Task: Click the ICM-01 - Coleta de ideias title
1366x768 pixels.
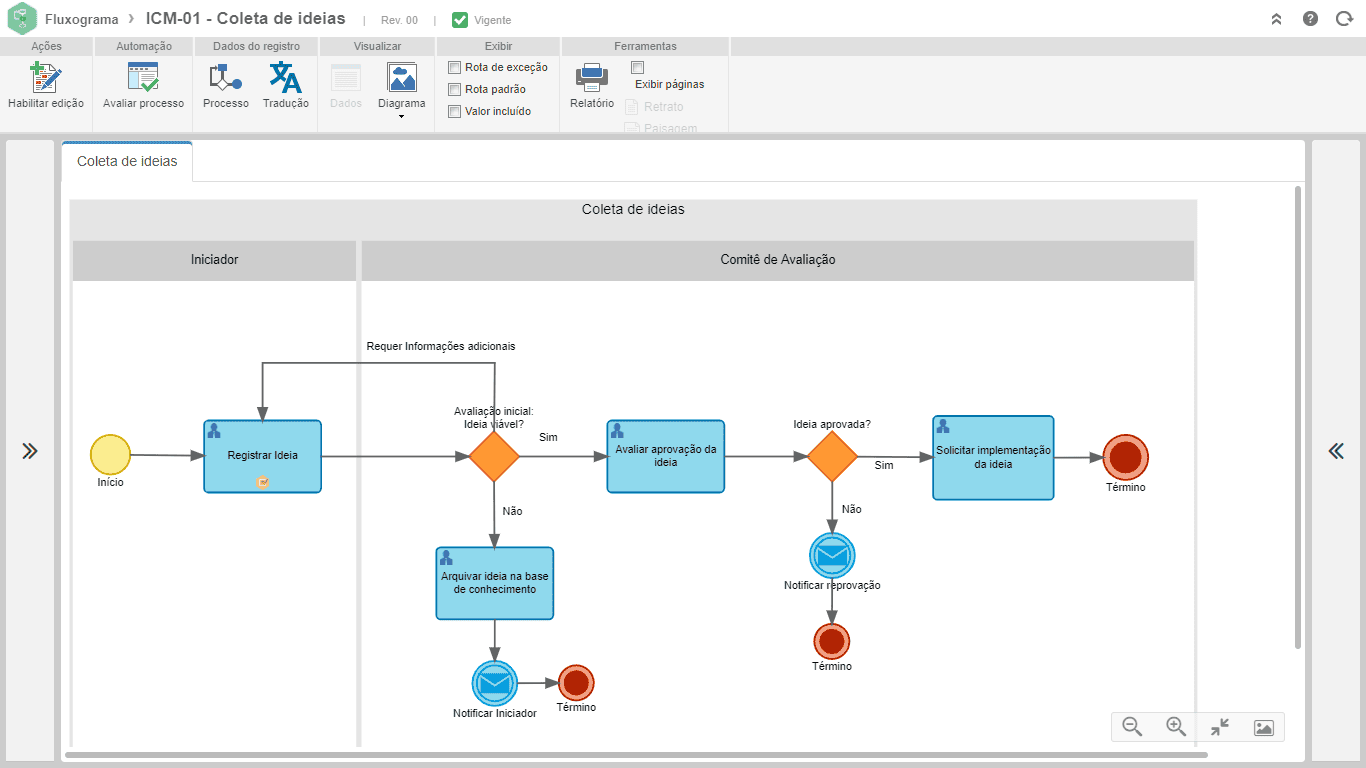Action: coord(246,18)
